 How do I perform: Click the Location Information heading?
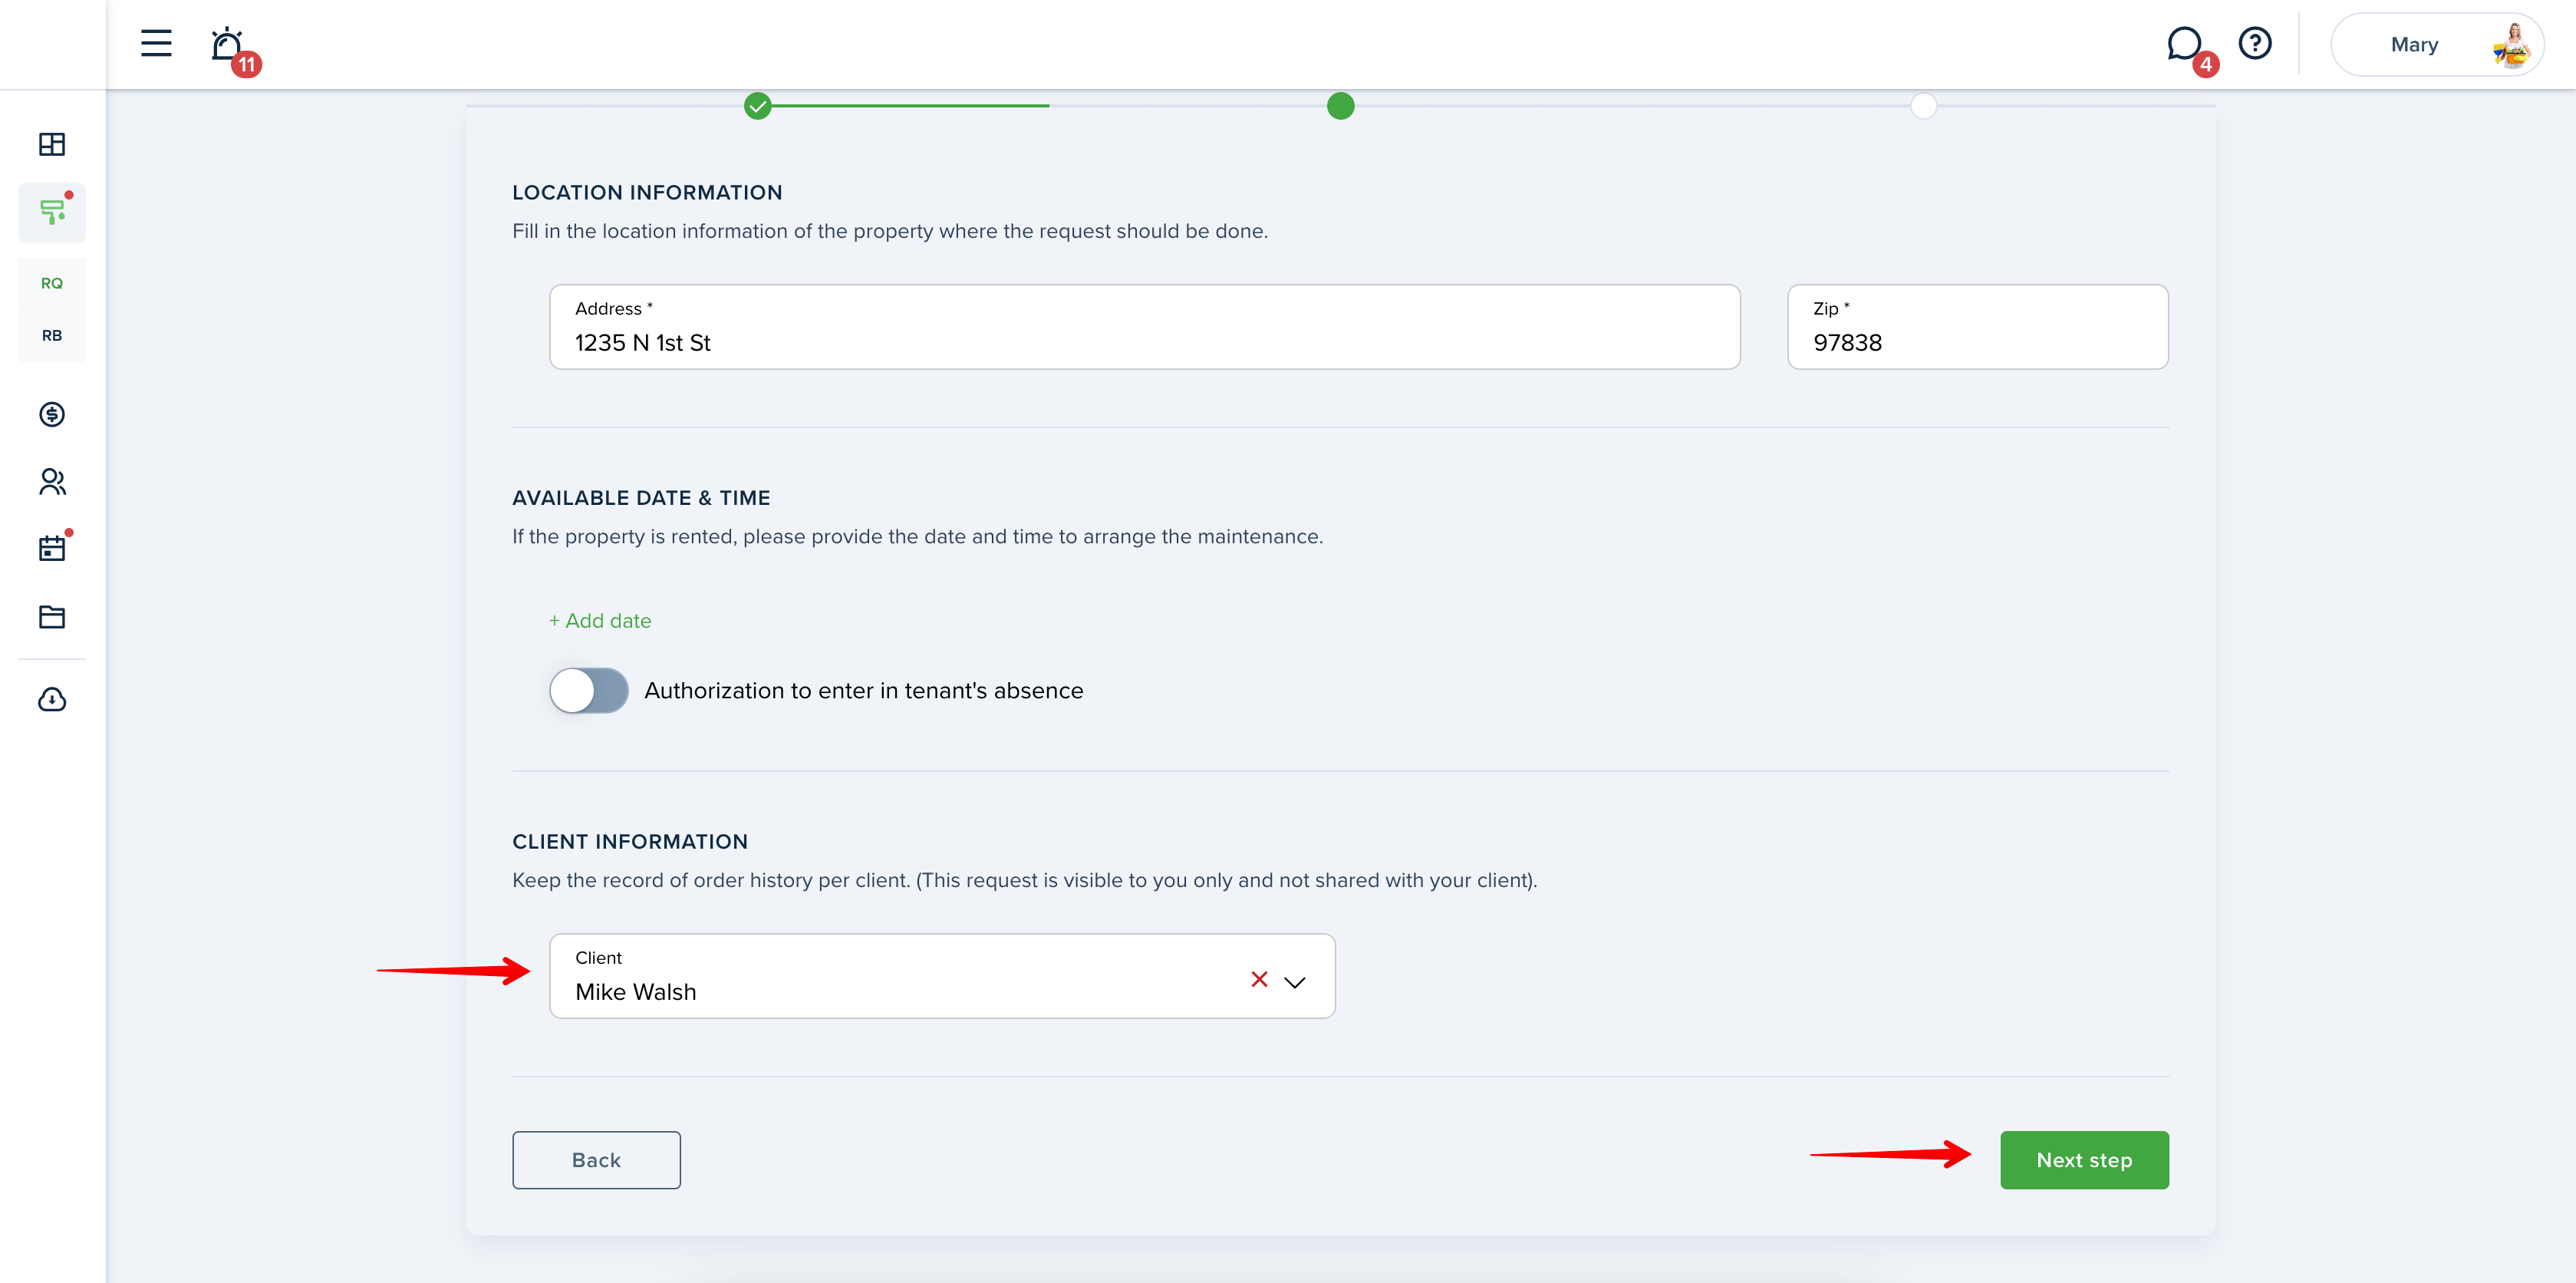pyautogui.click(x=647, y=193)
